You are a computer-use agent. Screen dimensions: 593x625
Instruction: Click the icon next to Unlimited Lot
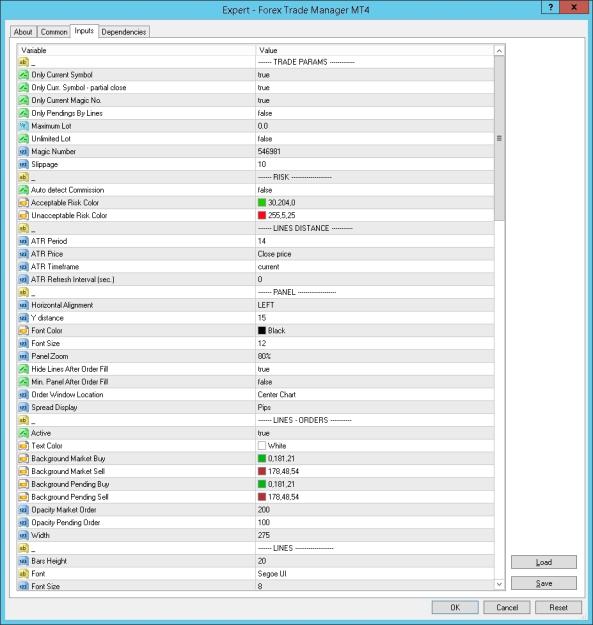[x=24, y=139]
